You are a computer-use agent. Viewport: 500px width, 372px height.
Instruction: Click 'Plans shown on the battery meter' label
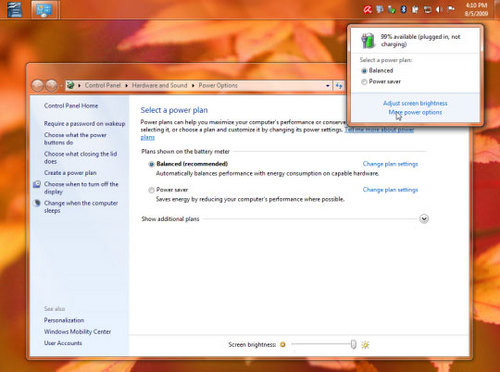pos(185,152)
